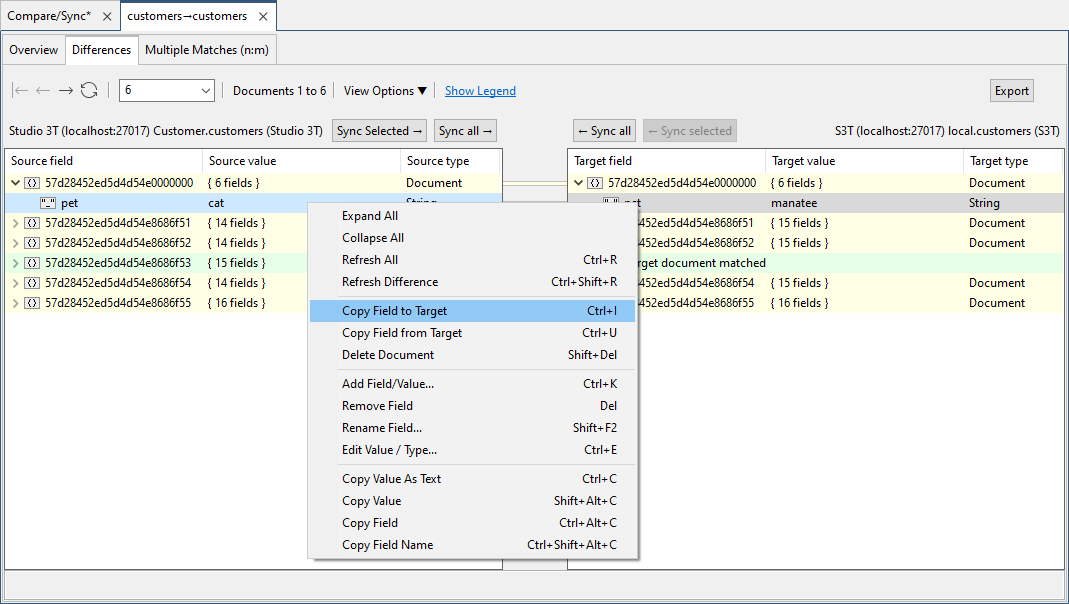Expand source document ending 8686f55

(15, 303)
